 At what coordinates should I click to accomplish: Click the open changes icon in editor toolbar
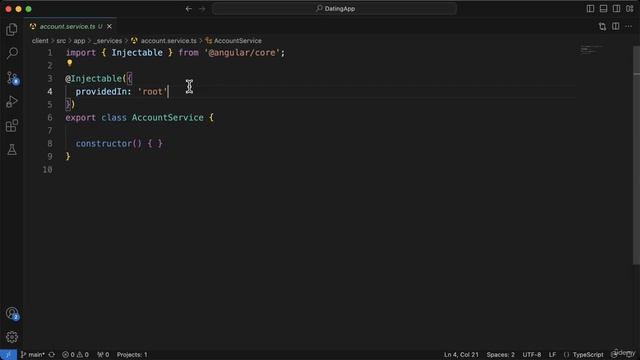602,27
